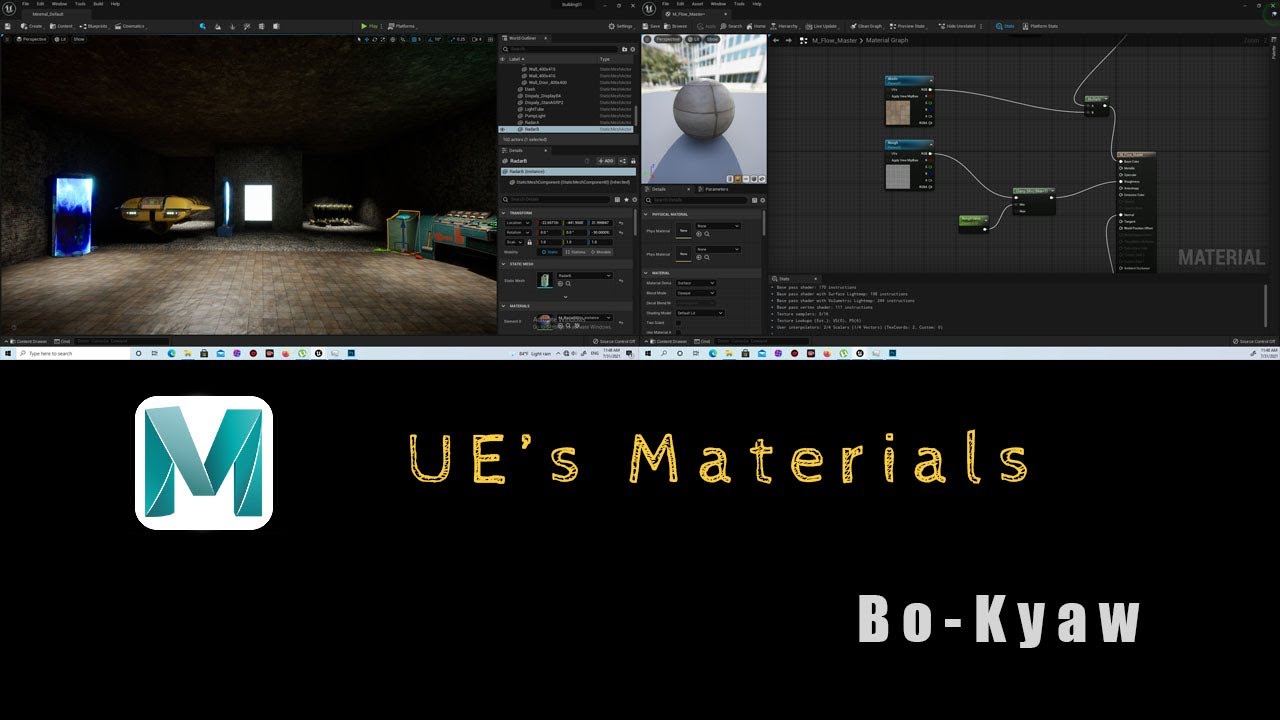
Task: Switch to the Parameters tab
Action: (714, 189)
